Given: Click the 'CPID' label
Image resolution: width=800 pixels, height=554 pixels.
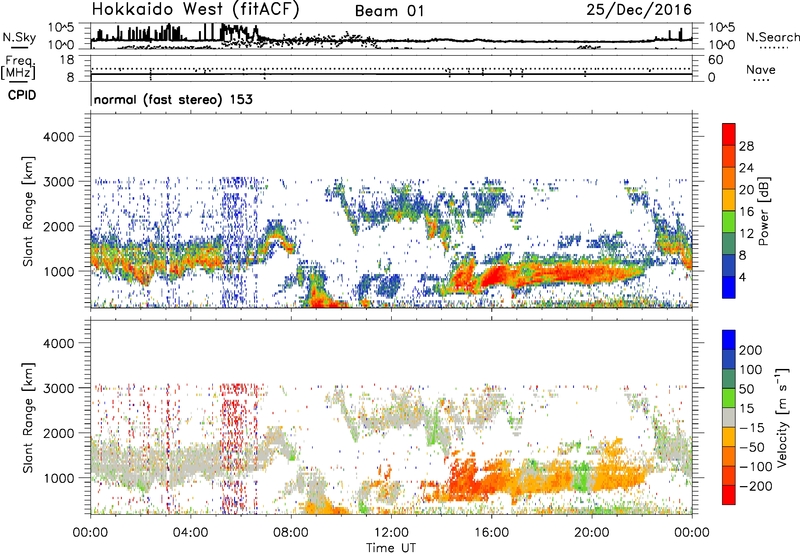Looking at the screenshot, I should [22, 95].
